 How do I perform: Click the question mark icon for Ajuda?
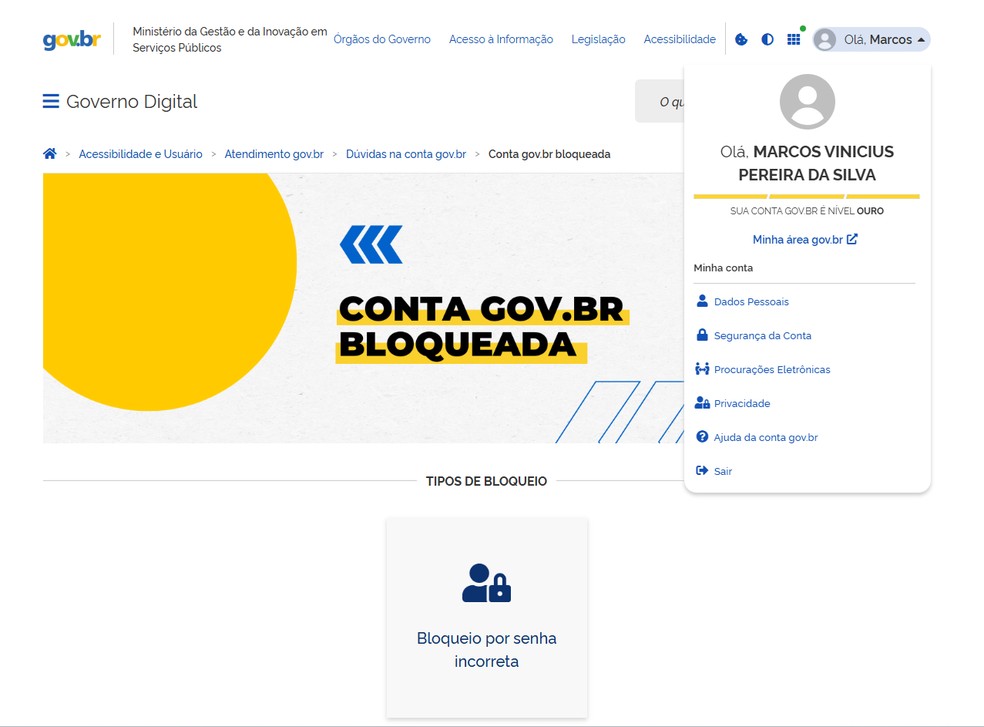point(700,437)
